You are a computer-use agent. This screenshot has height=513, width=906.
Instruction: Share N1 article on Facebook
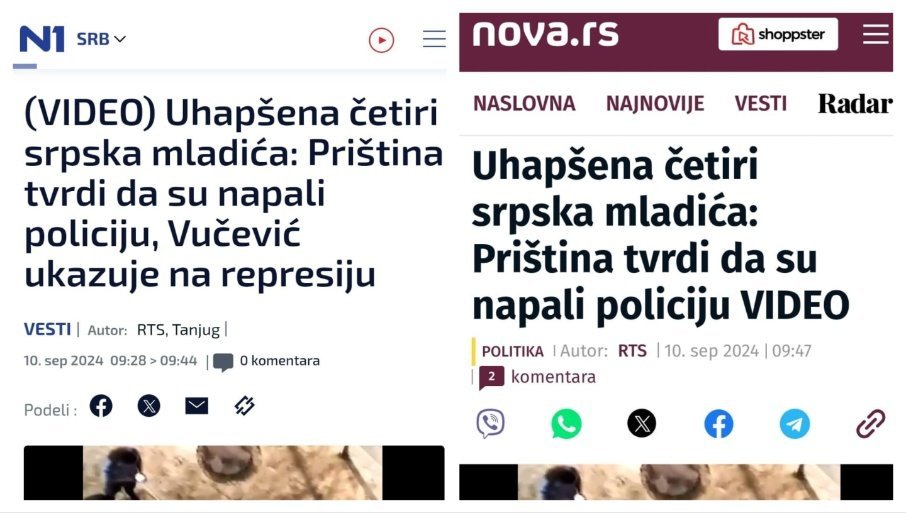tap(101, 406)
